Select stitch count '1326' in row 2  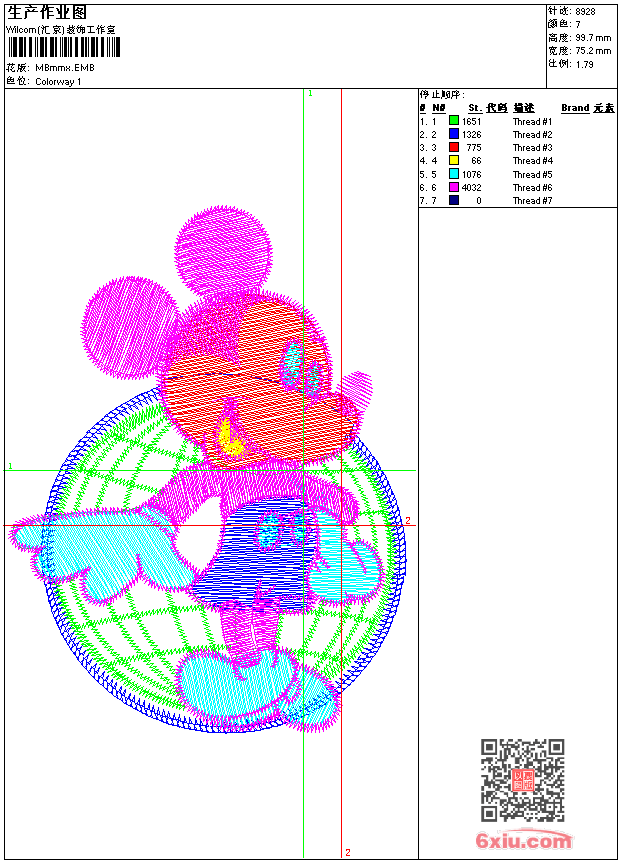[x=471, y=134]
